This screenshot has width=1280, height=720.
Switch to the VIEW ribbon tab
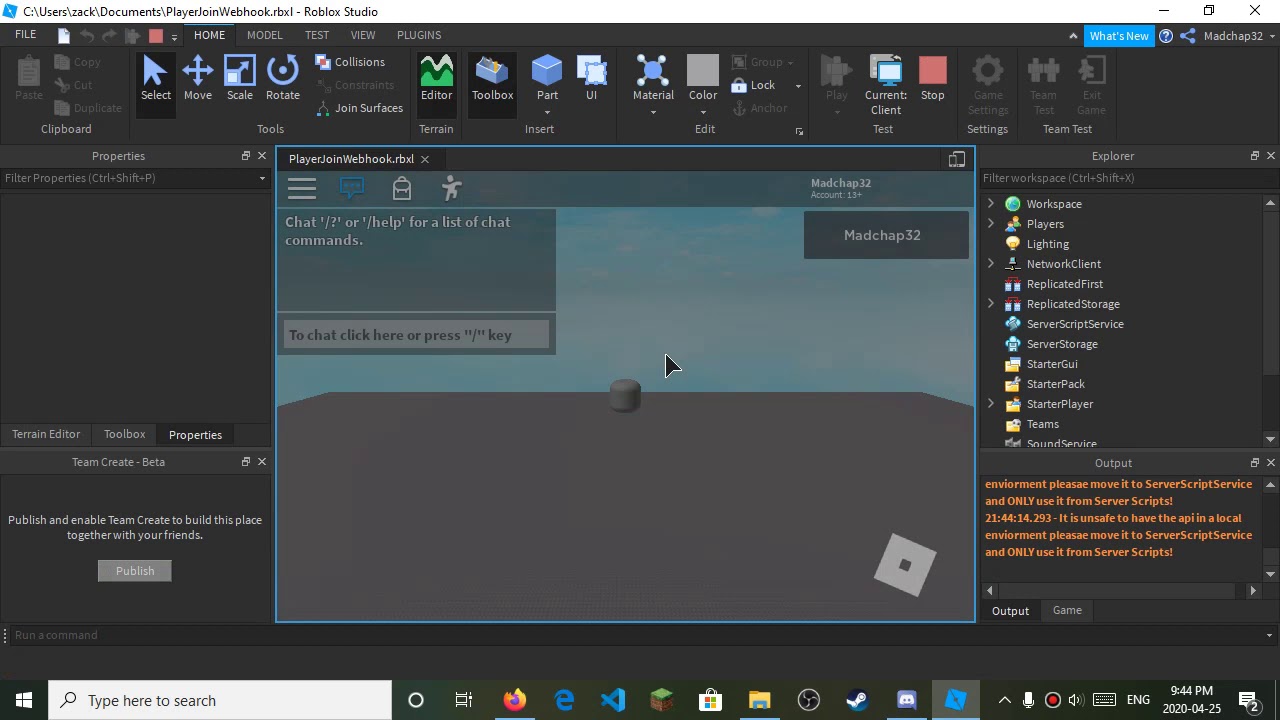click(363, 35)
